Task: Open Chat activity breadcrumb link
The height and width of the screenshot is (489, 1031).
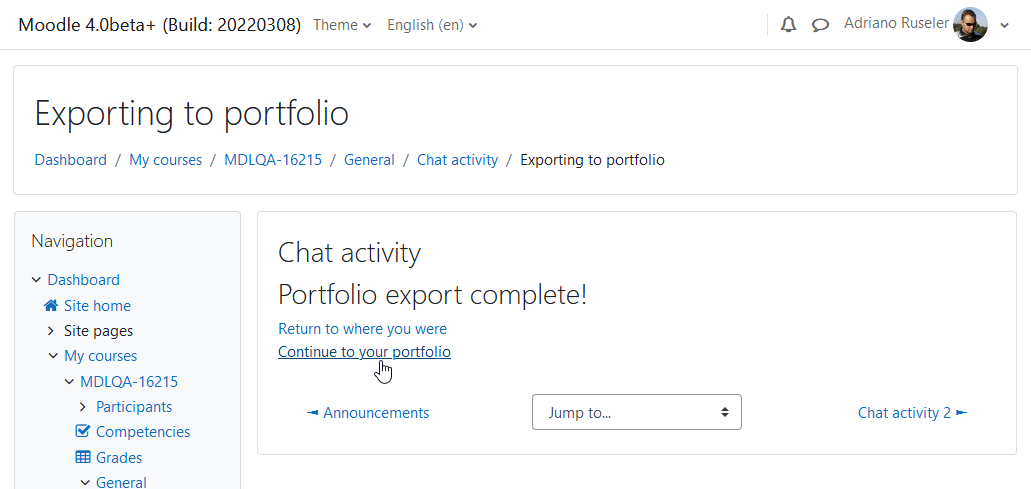Action: (458, 160)
